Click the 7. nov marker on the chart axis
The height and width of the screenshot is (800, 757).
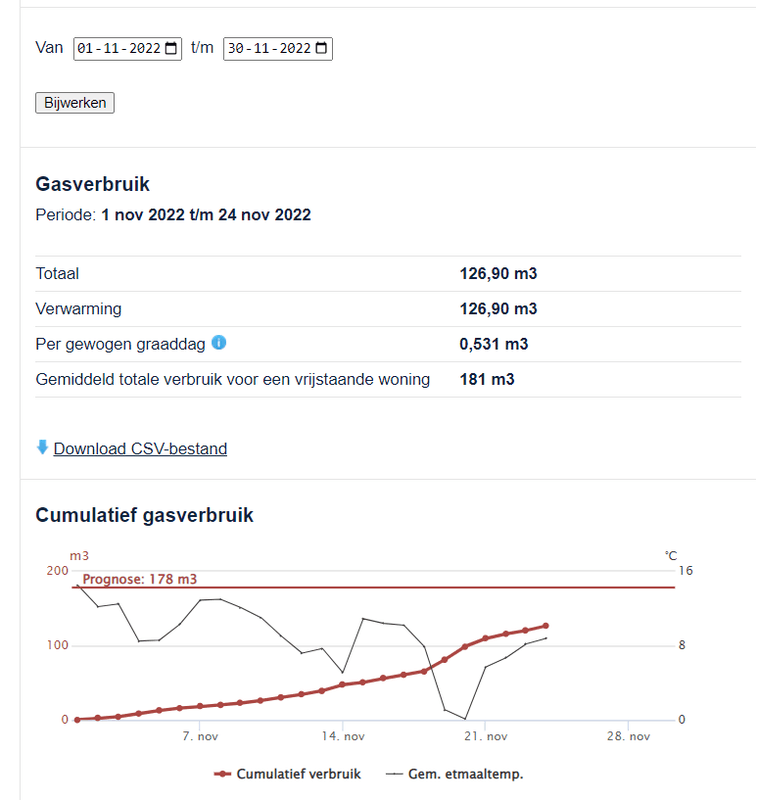pyautogui.click(x=201, y=735)
